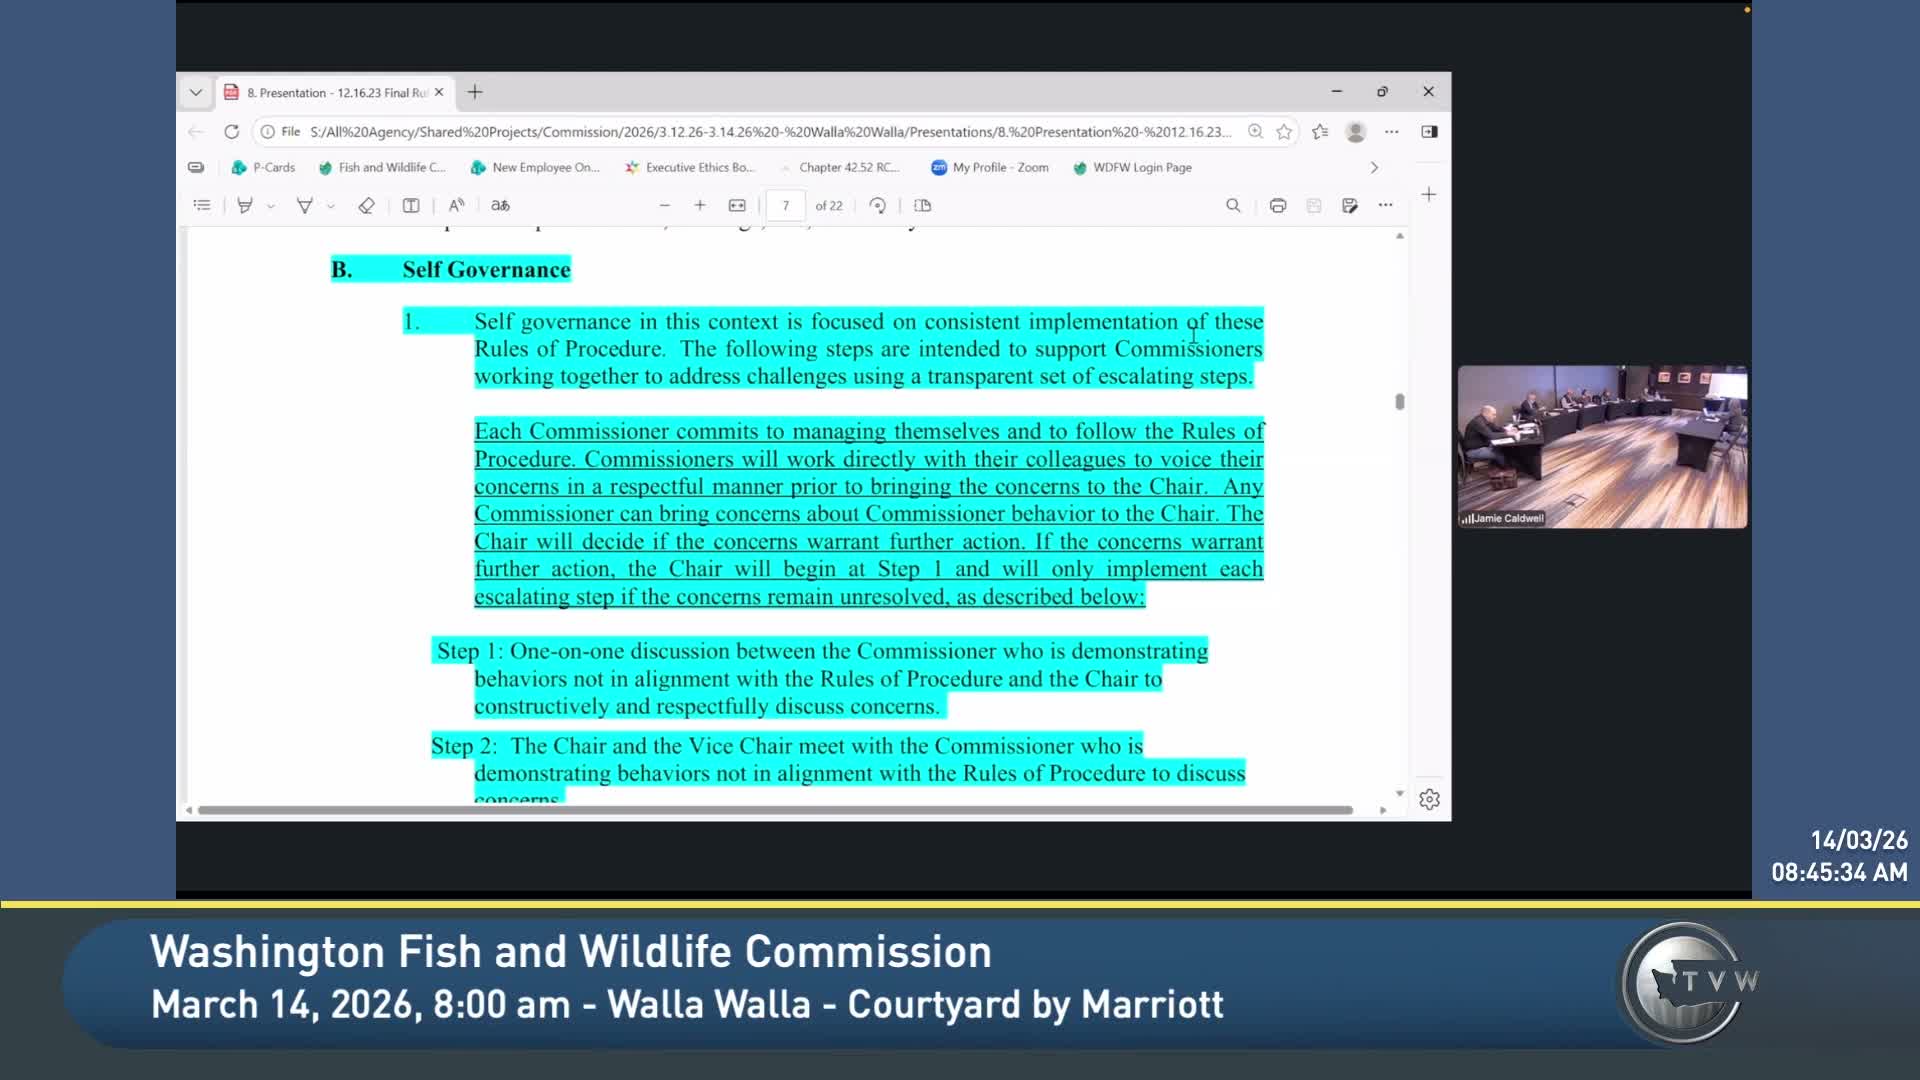Toggle favorite star in address bar
This screenshot has height=1080, width=1920.
coord(1284,132)
